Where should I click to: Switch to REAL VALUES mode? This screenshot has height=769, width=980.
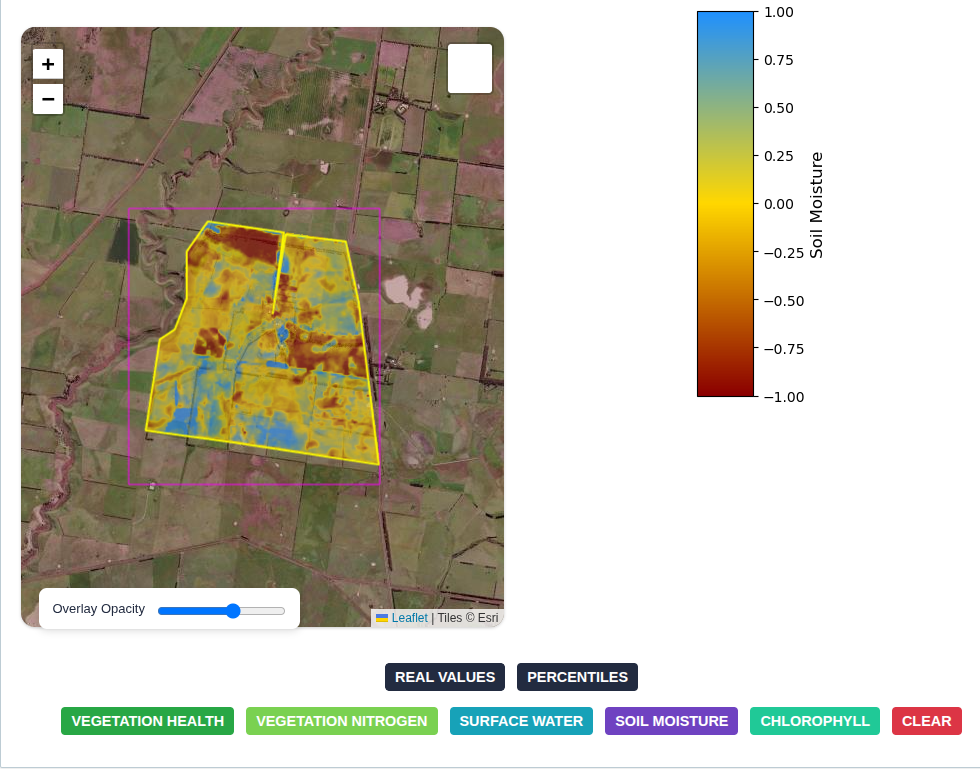coord(444,677)
